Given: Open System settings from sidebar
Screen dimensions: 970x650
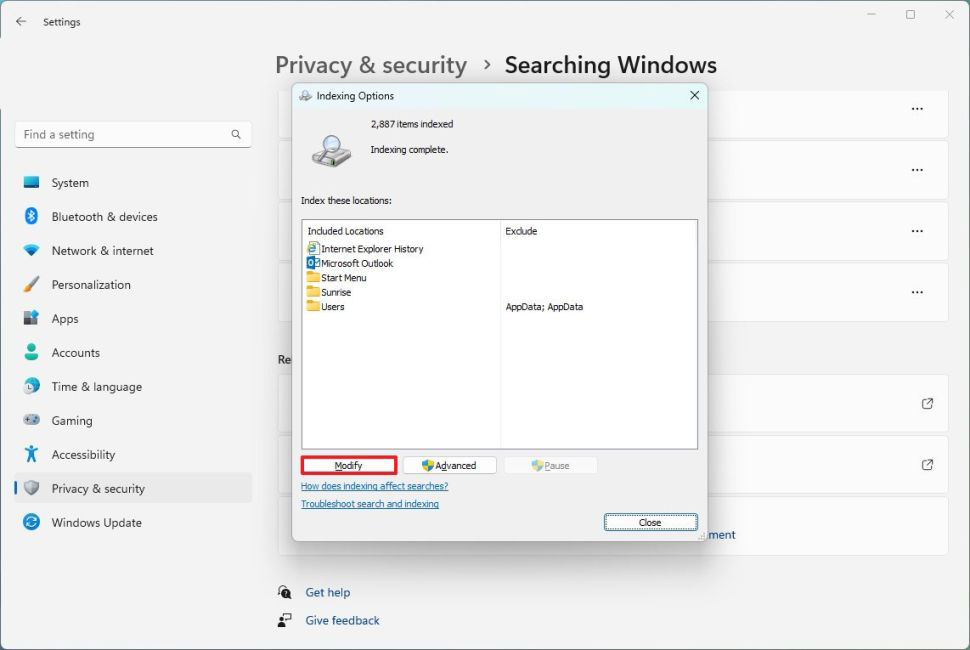Looking at the screenshot, I should (70, 183).
